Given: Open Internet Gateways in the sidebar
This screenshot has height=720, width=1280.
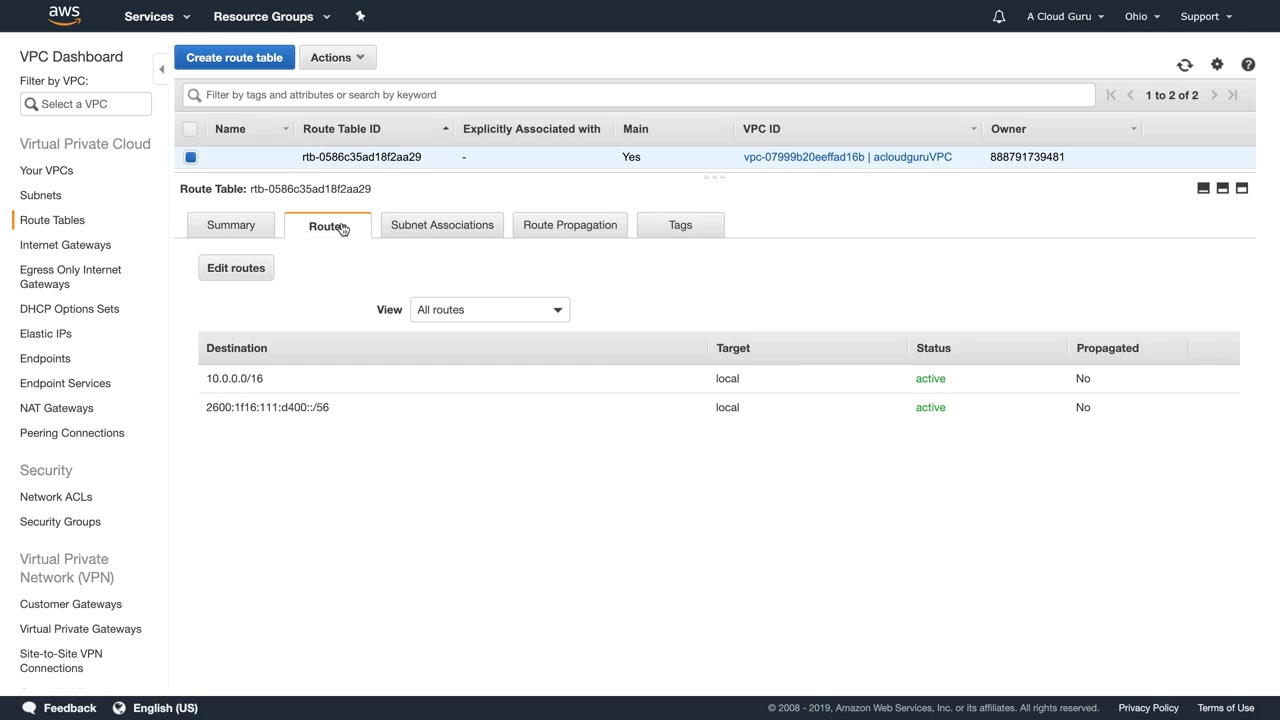Looking at the screenshot, I should tap(65, 245).
